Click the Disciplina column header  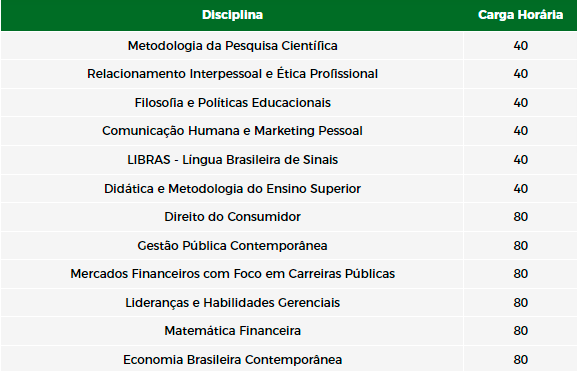232,15
